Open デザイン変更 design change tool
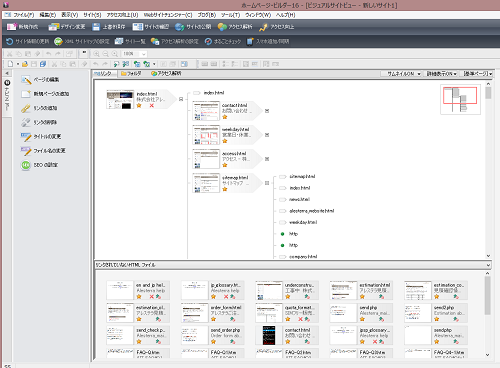The width and height of the screenshot is (500, 368). [67, 27]
